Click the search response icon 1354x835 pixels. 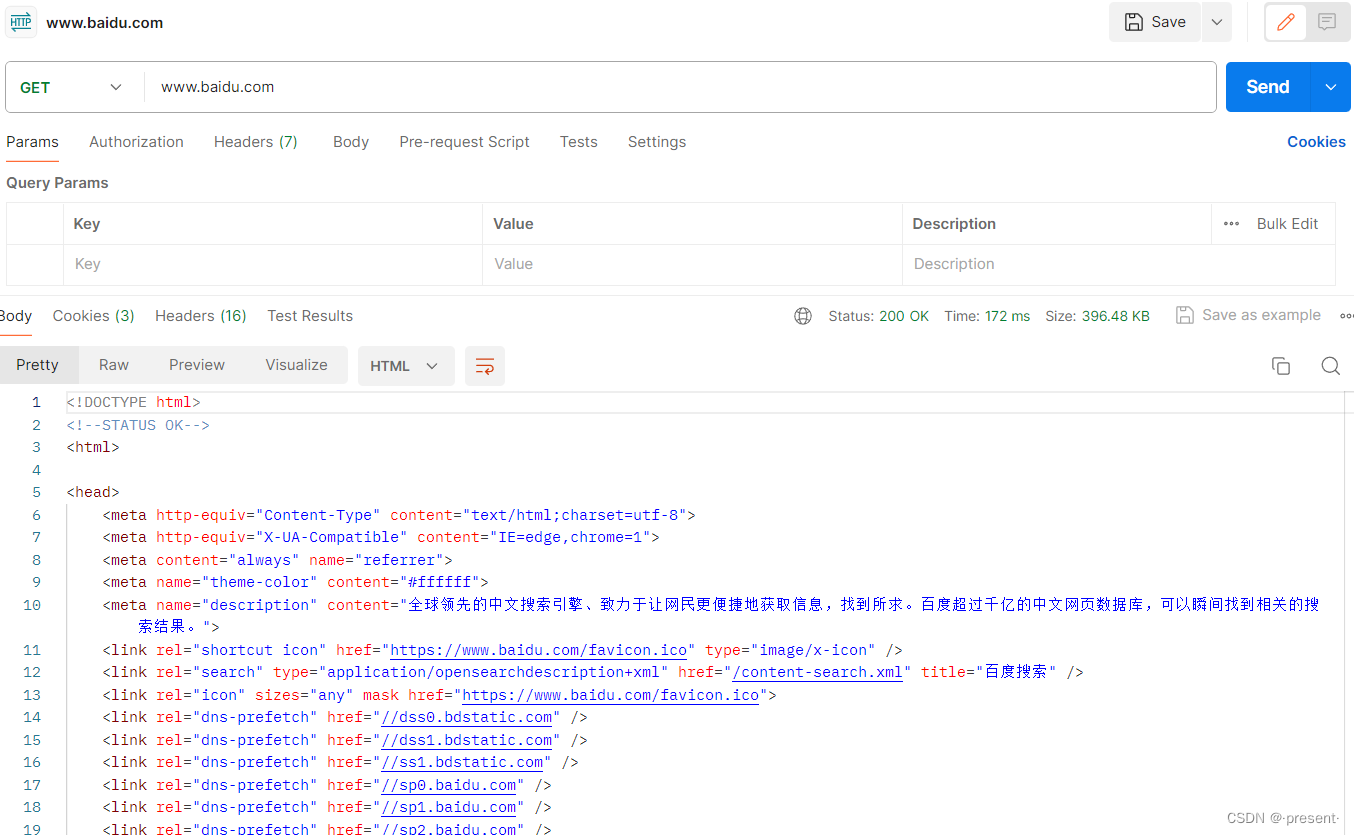point(1330,366)
